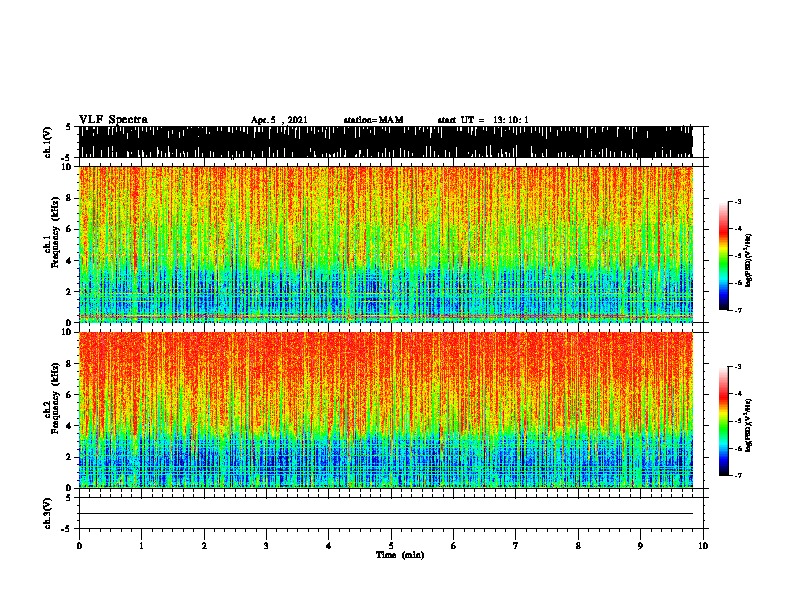Click the 1 tick on time axis
Image resolution: width=792 pixels, height=612 pixels.
click(x=141, y=546)
